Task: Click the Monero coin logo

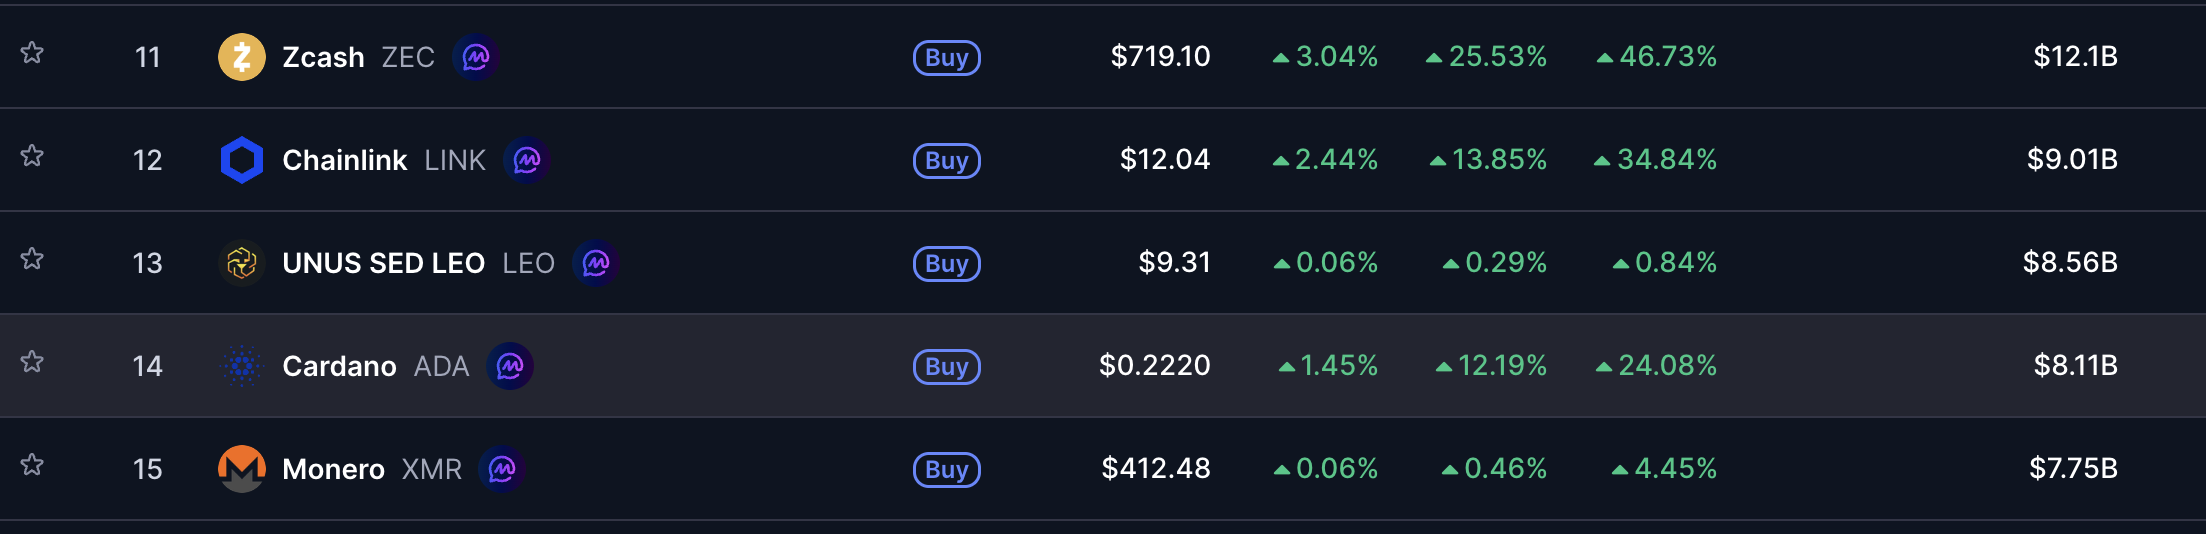Action: click(242, 469)
